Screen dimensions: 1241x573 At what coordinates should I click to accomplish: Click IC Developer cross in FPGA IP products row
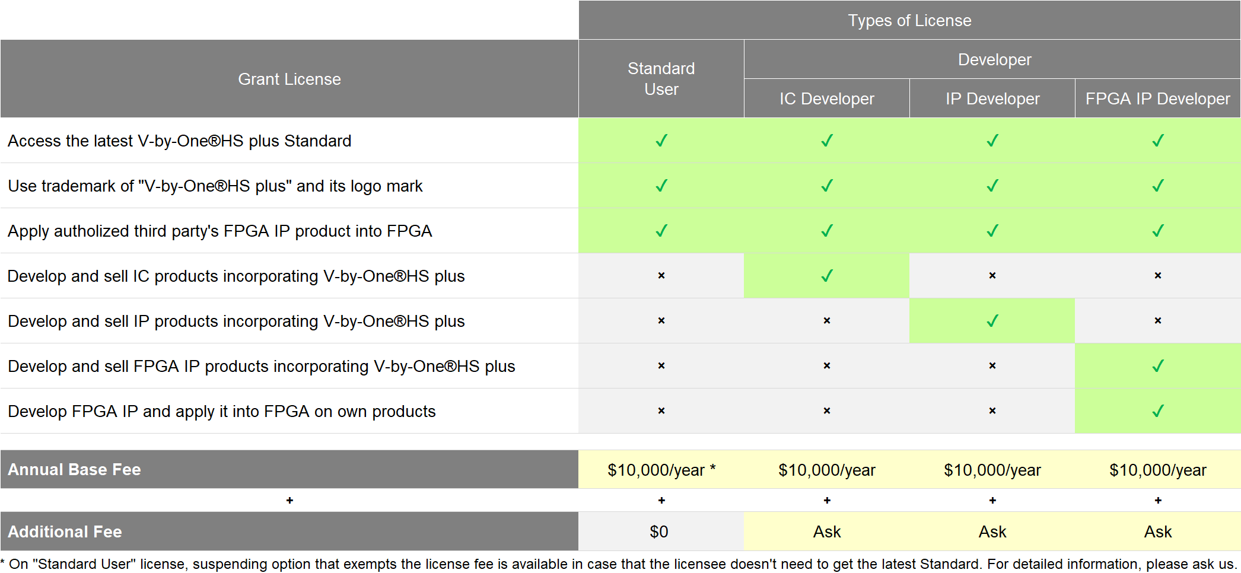click(827, 366)
